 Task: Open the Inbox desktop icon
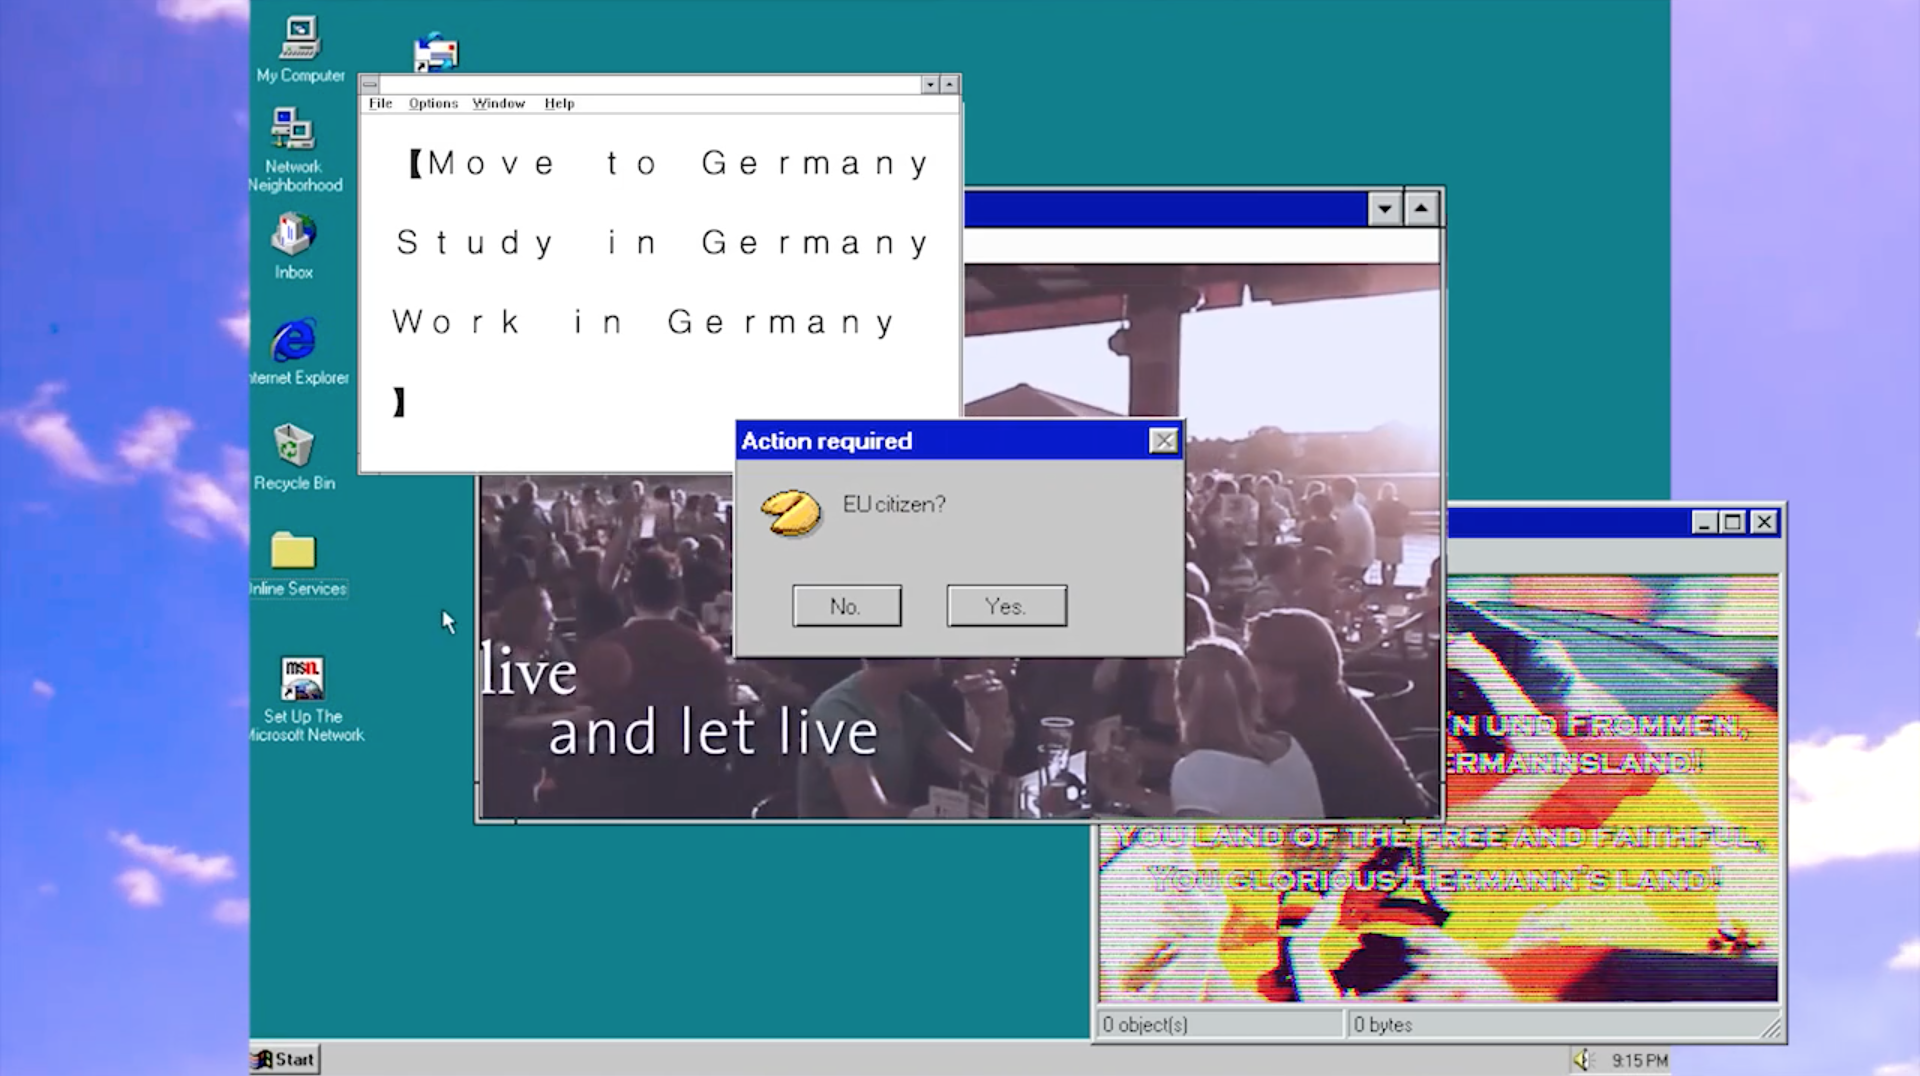pyautogui.click(x=293, y=235)
